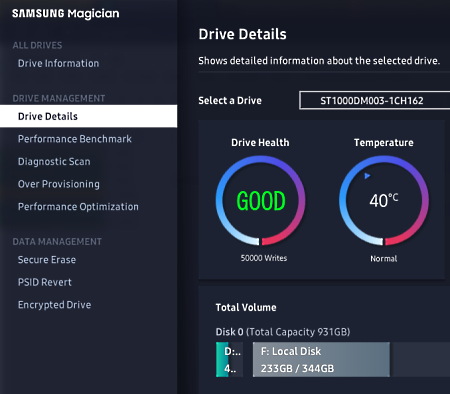Click the '233GB / 344GB' usage text
The width and height of the screenshot is (450, 394).
(297, 368)
